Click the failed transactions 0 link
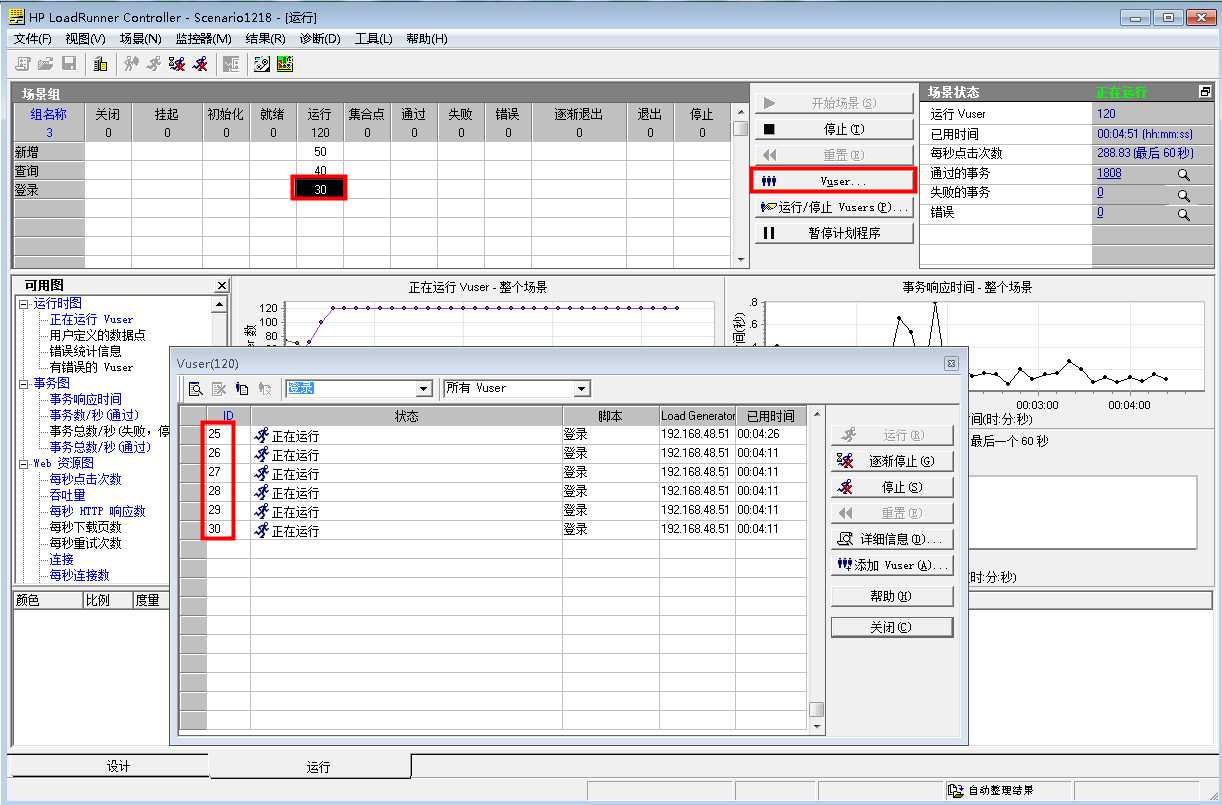 [1100, 192]
